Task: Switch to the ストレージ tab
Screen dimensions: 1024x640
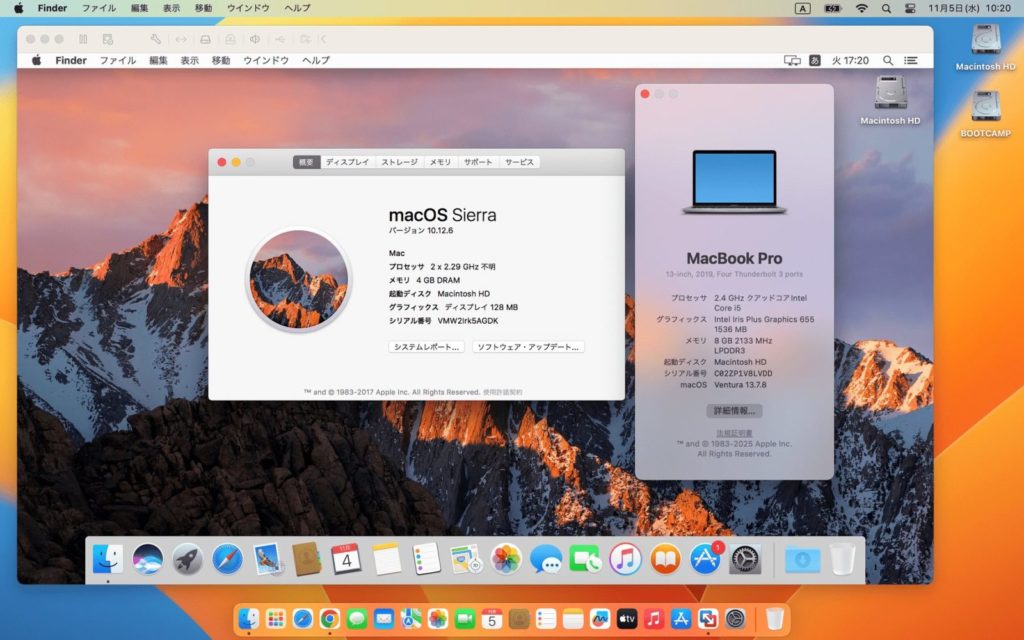Action: point(399,162)
